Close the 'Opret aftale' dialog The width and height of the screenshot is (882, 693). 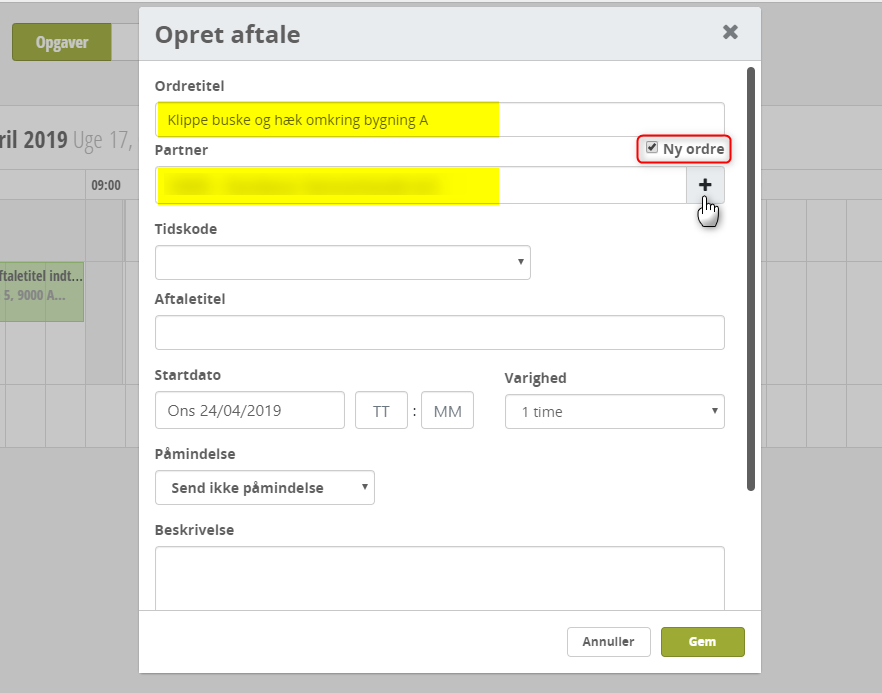(729, 31)
